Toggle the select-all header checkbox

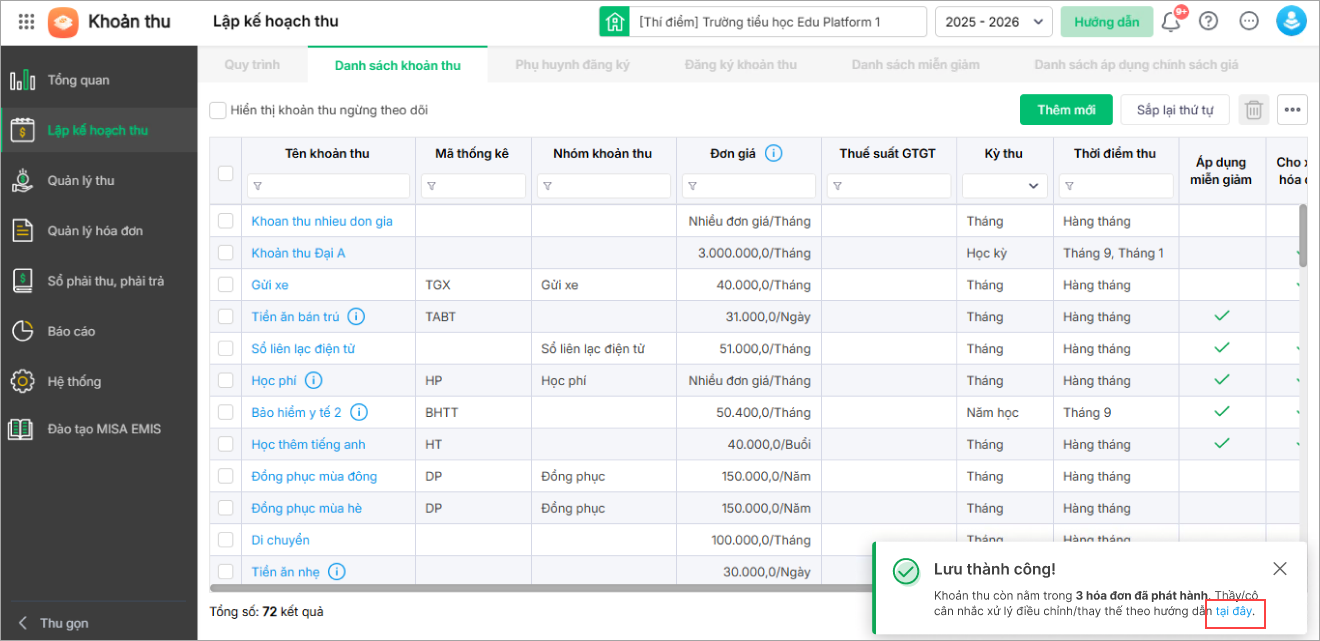point(226,173)
